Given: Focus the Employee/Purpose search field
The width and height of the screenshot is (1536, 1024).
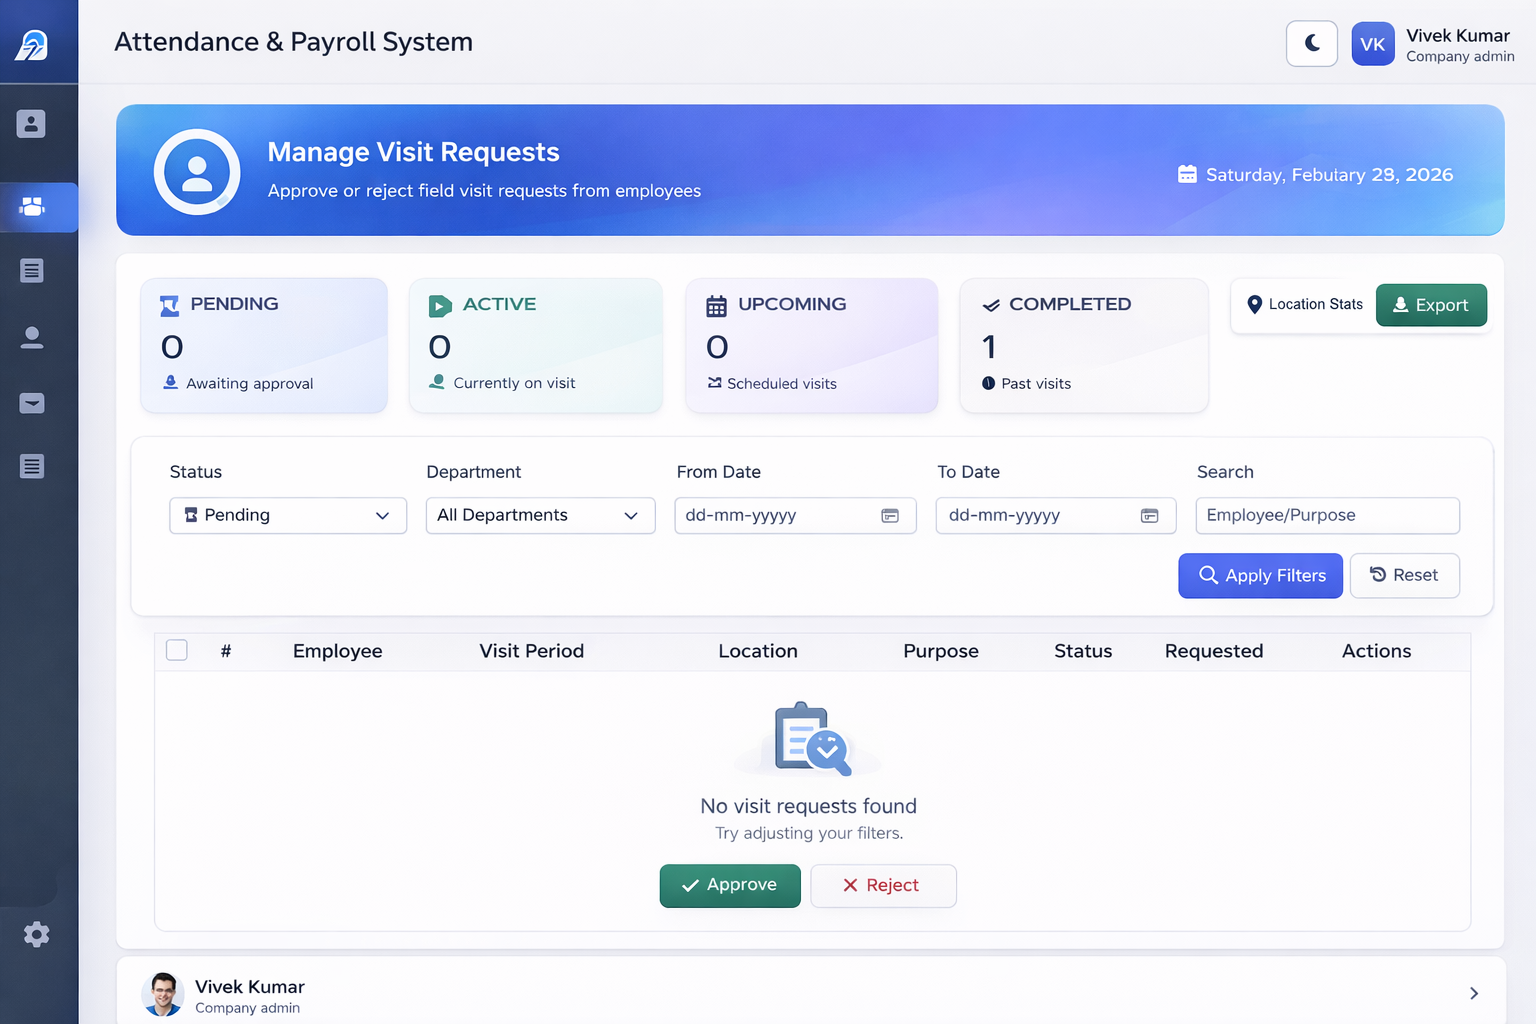Looking at the screenshot, I should click(1328, 515).
